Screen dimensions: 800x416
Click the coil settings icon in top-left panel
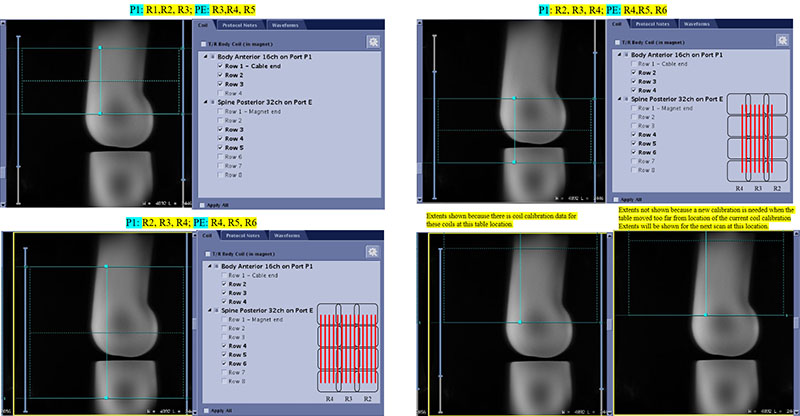(x=373, y=41)
